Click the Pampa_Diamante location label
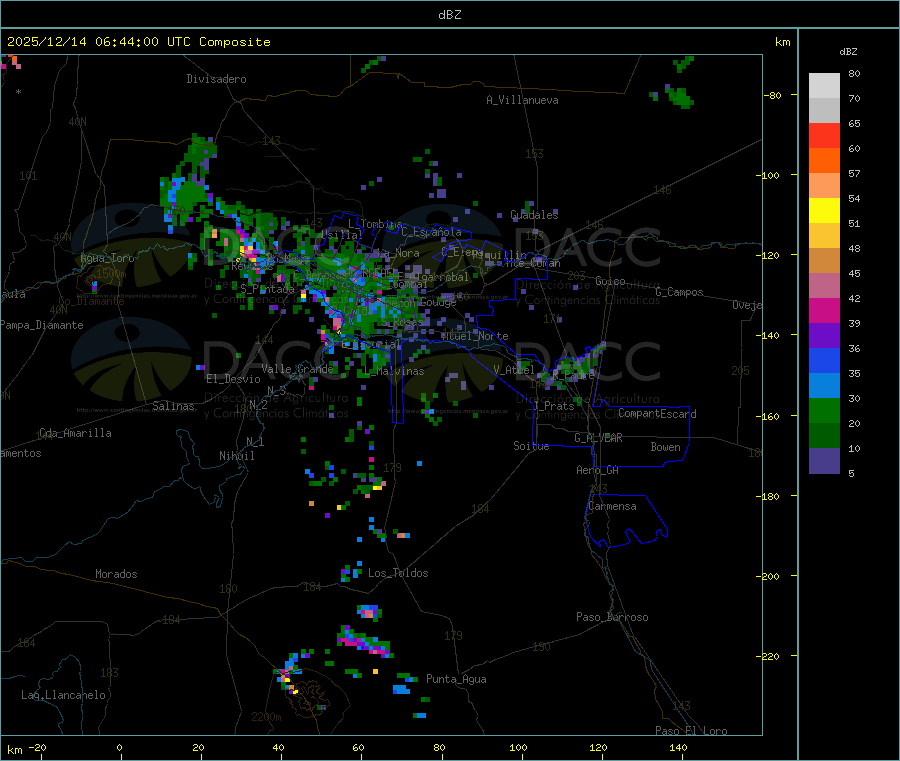 pyautogui.click(x=42, y=325)
